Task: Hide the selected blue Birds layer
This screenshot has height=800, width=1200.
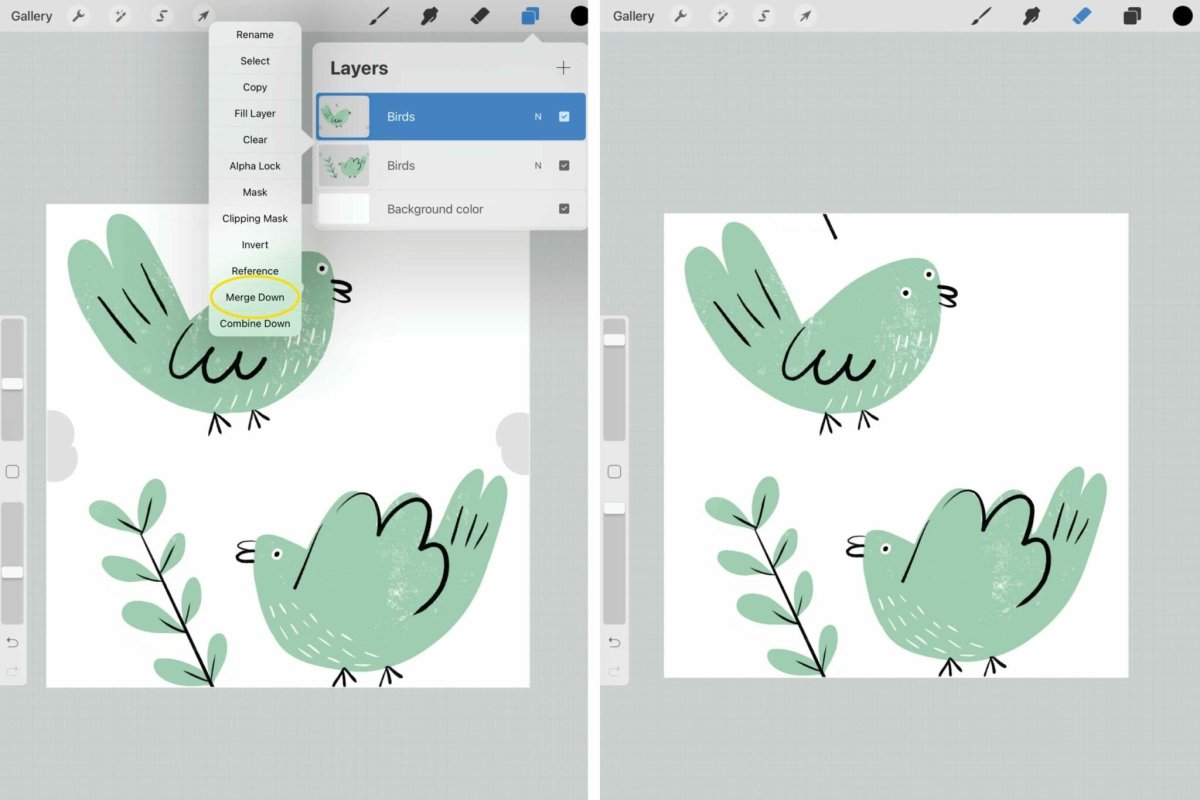Action: 564,117
